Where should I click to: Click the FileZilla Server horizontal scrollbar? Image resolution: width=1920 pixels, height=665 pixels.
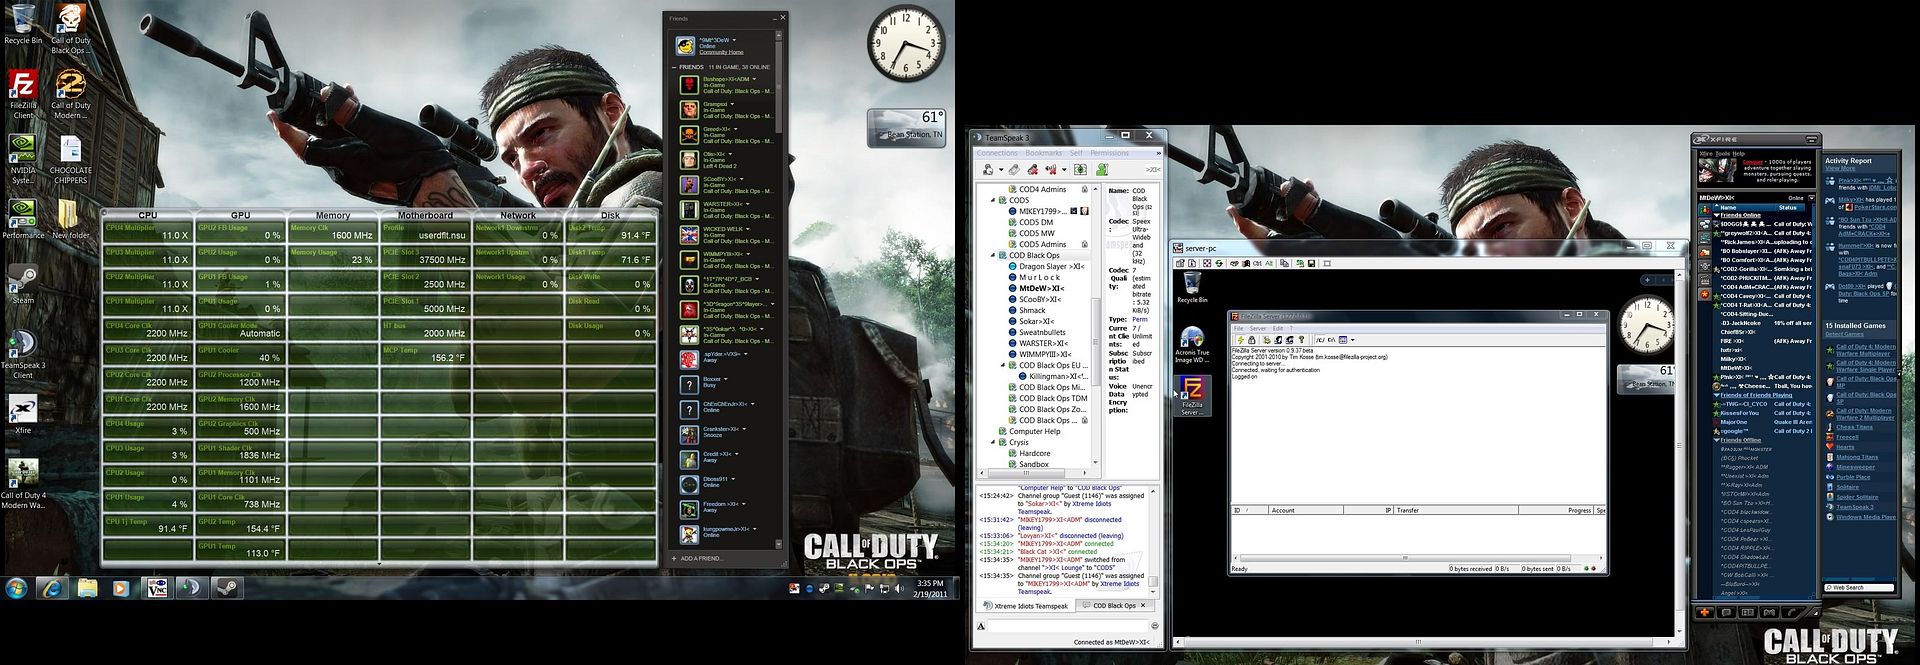[1405, 558]
